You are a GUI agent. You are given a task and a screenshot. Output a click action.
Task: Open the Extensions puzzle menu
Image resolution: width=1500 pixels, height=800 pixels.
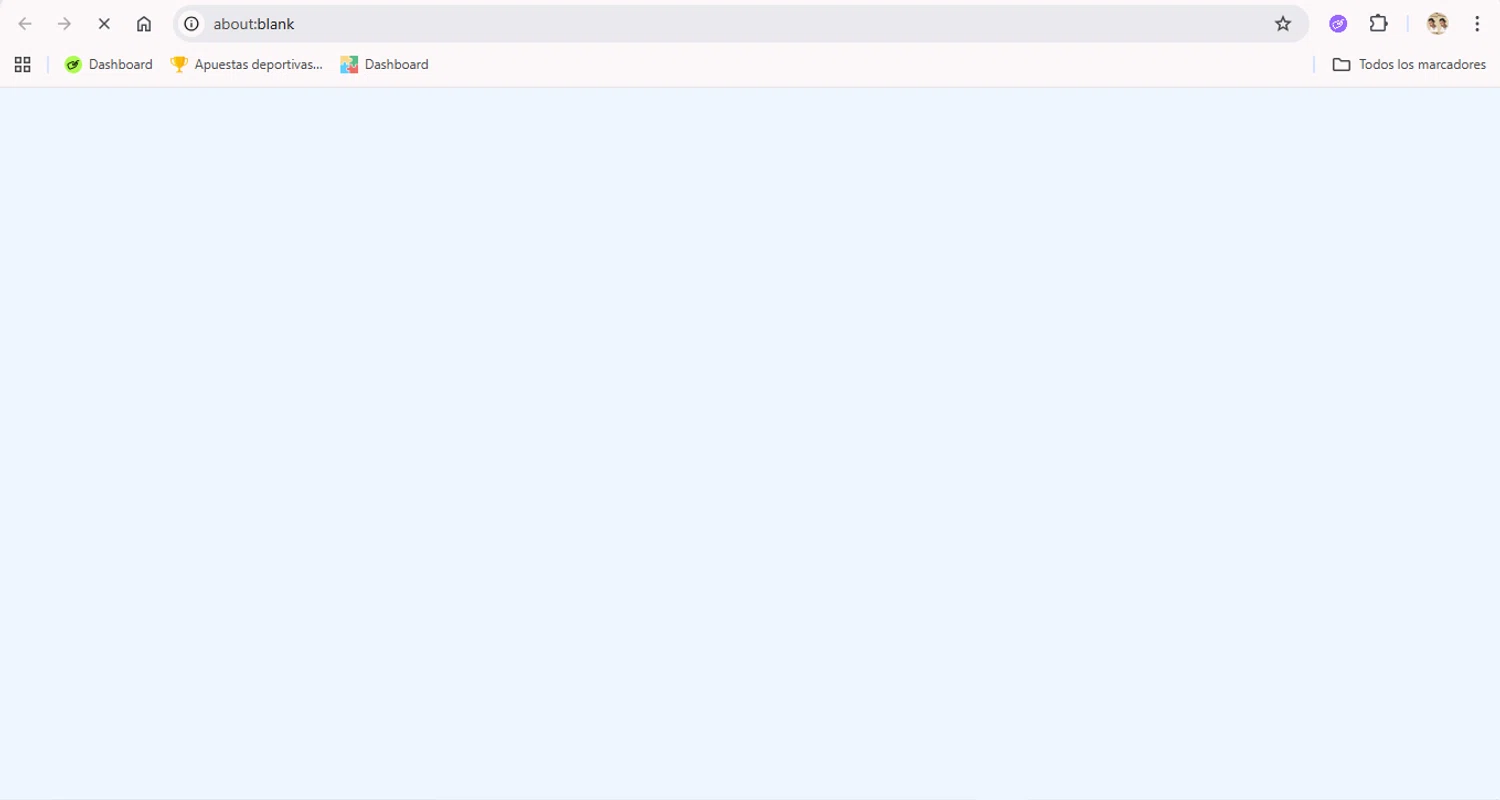pos(1378,24)
